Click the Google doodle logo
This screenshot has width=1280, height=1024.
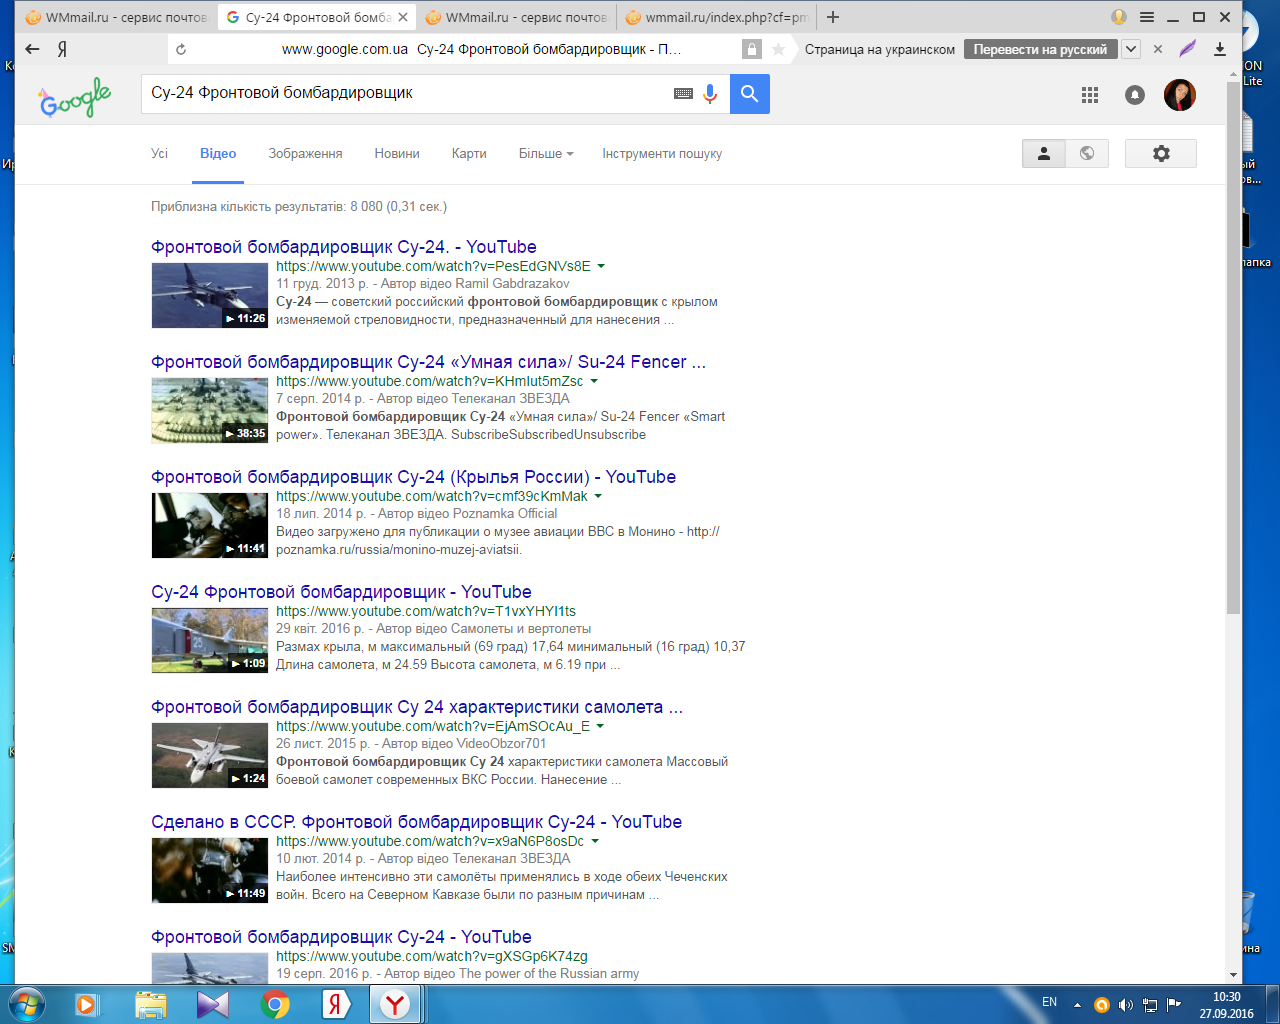pos(75,97)
